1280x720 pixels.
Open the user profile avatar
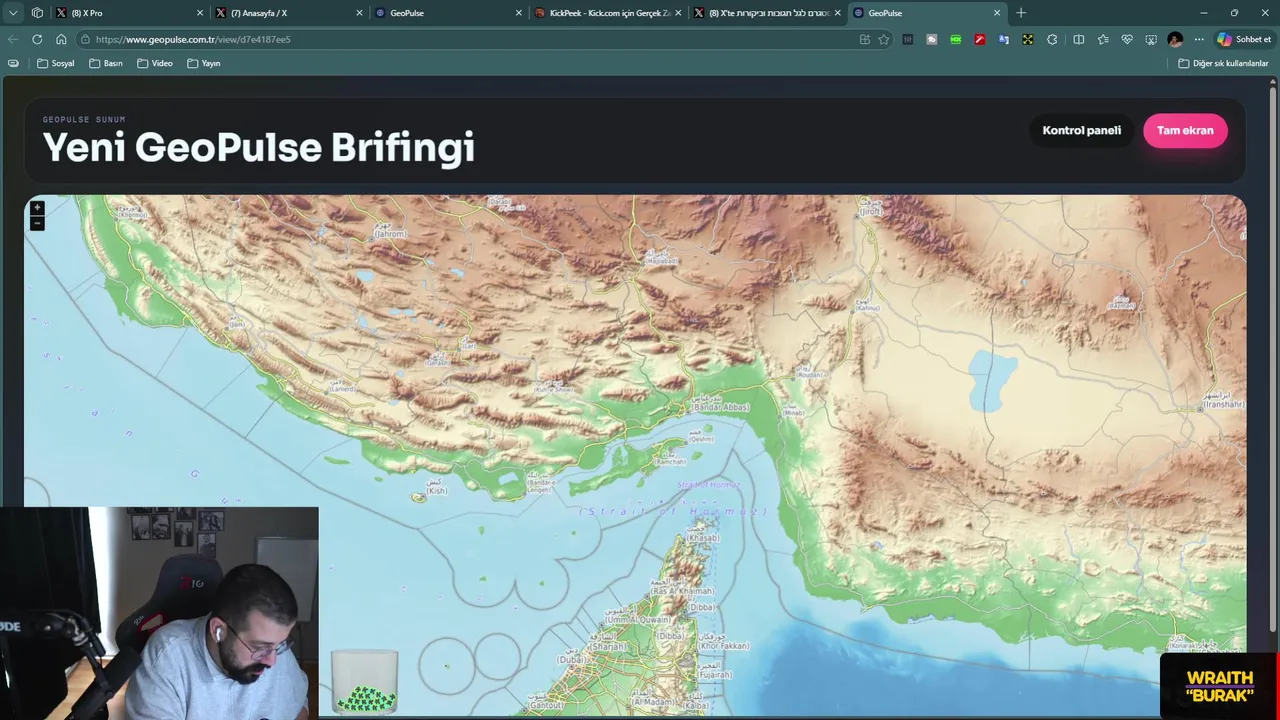[1175, 39]
